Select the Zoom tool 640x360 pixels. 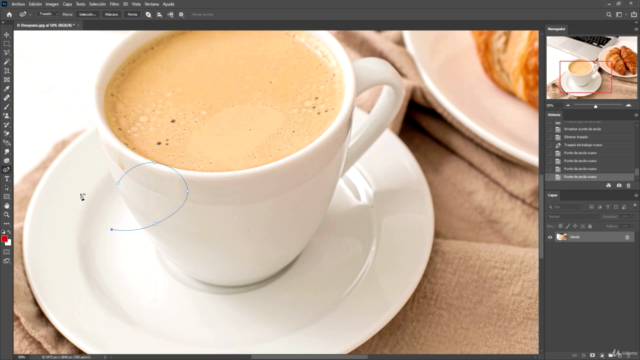tap(7, 215)
